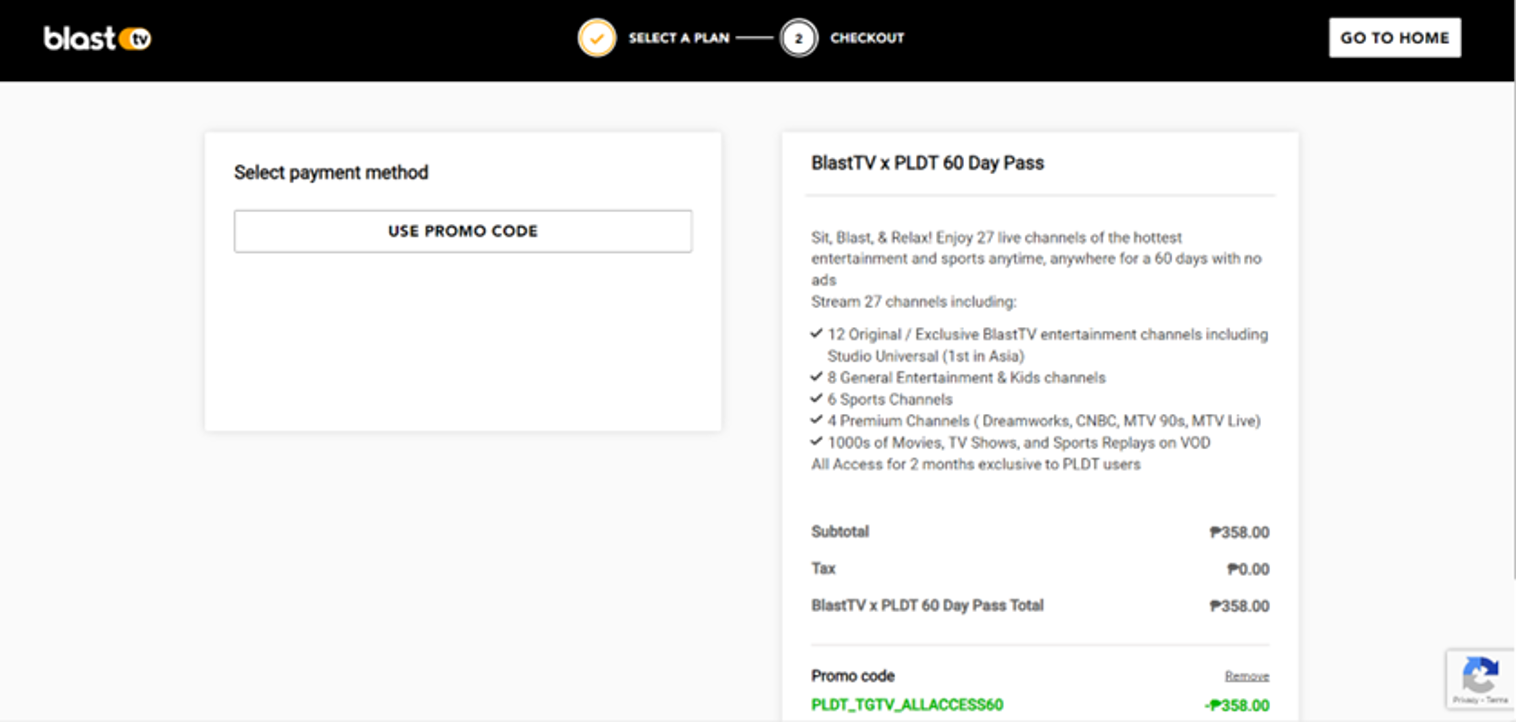Click the checkmark beside 6 Sports Channels
The image size is (1516, 722).
817,399
